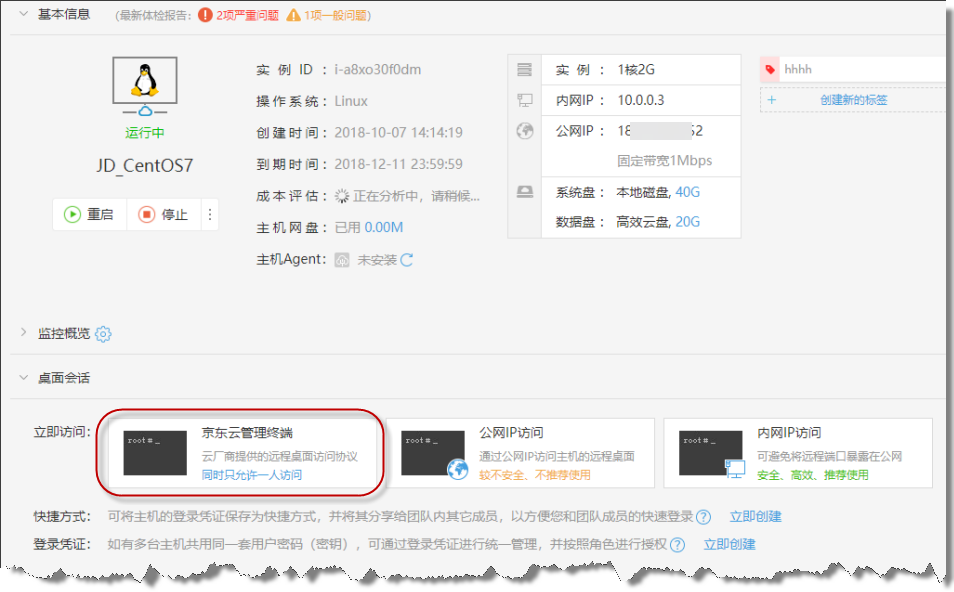Click the 固定带宽1Mbps bandwidth text
Screen dimensions: 954x592
664,161
